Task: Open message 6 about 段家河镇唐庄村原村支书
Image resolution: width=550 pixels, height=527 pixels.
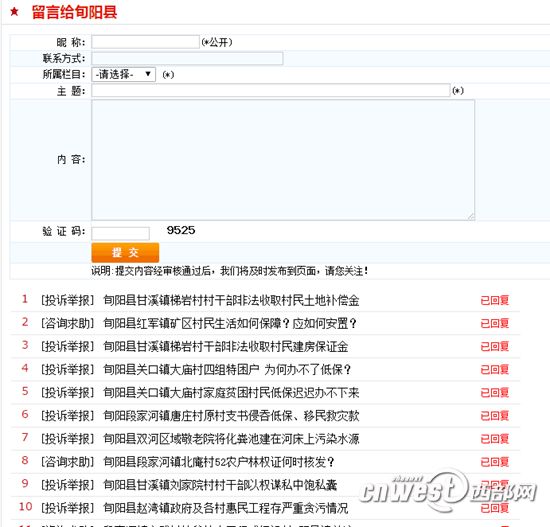Action: (x=231, y=416)
